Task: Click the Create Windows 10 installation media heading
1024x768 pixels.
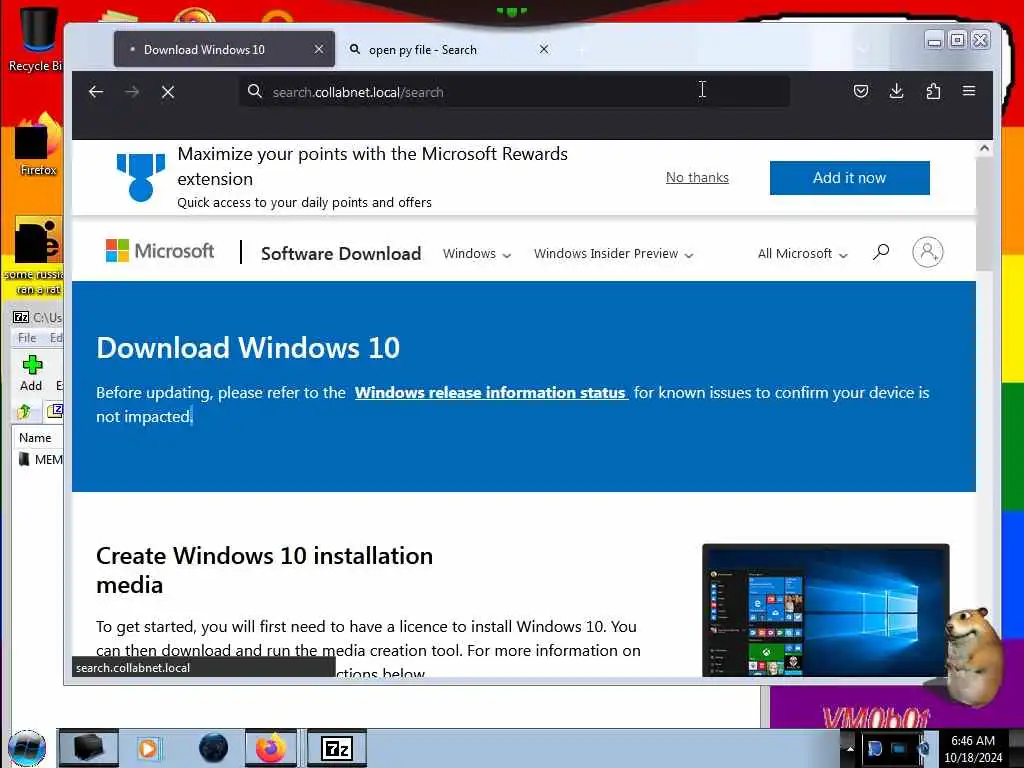Action: click(264, 570)
